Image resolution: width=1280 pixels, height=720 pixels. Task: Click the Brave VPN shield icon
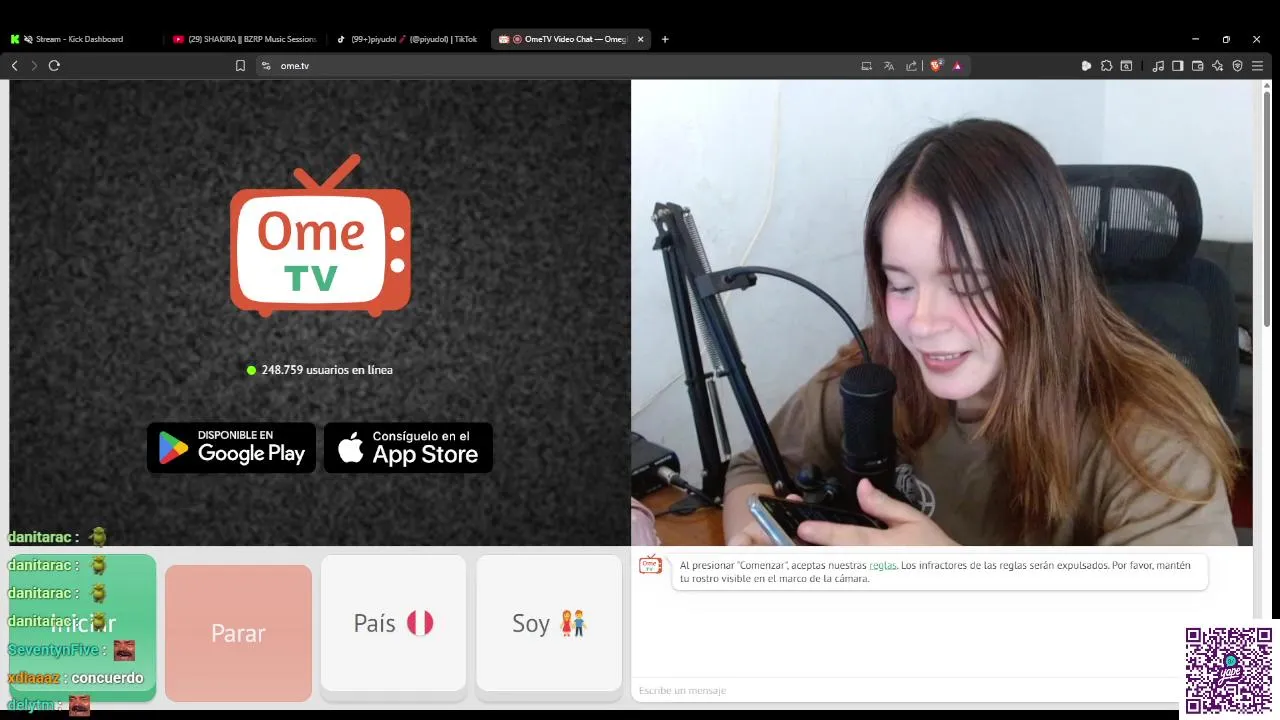click(x=1237, y=66)
